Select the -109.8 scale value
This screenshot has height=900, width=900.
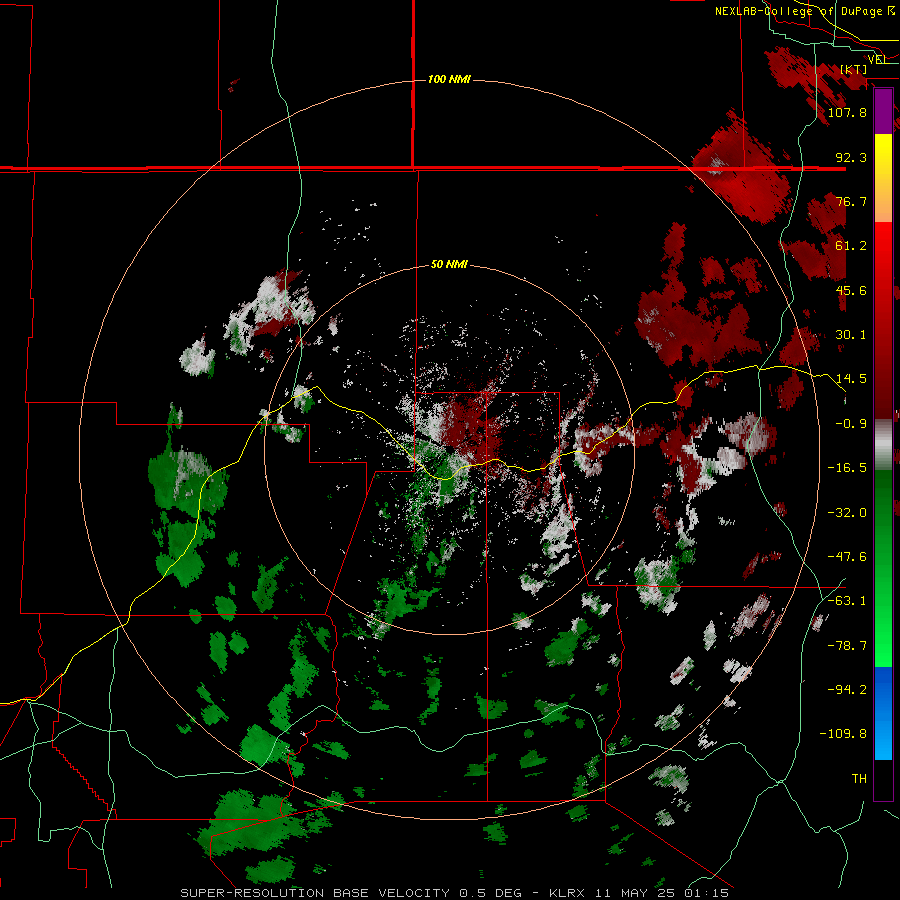(843, 734)
